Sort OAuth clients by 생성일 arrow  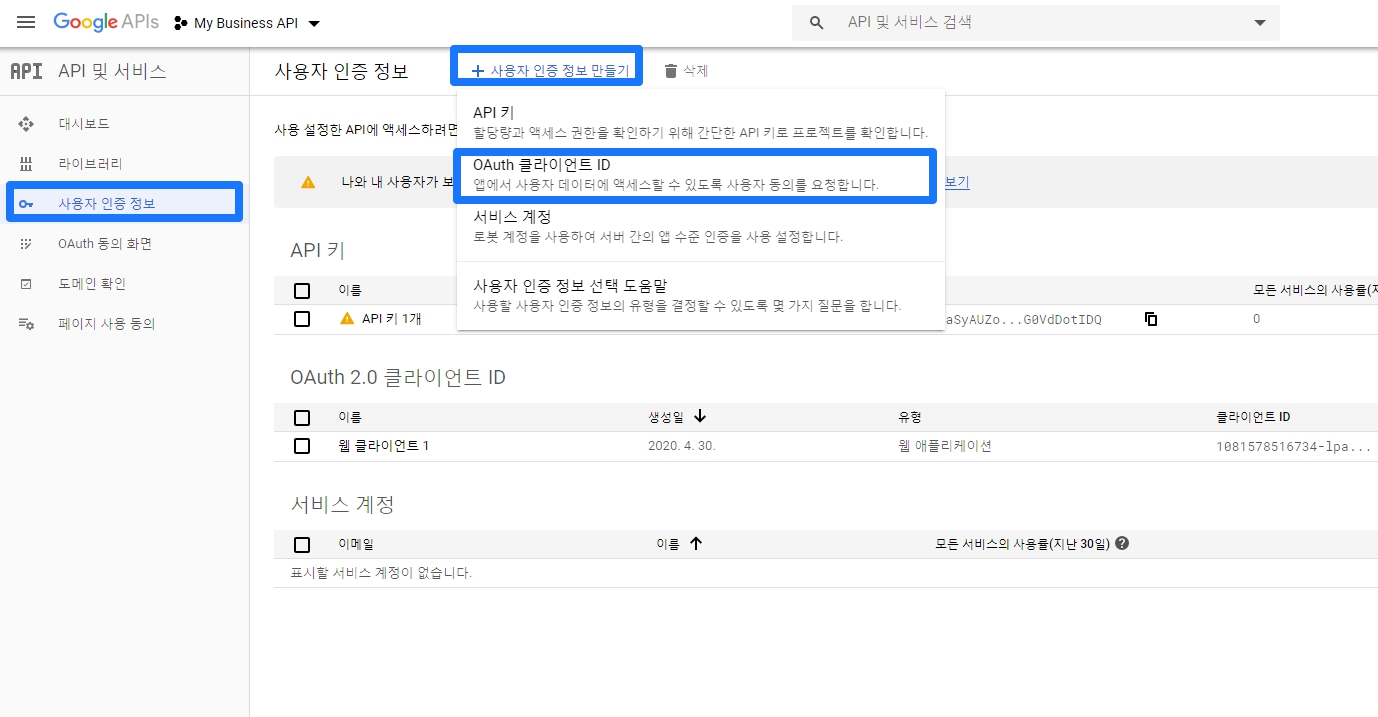point(700,416)
